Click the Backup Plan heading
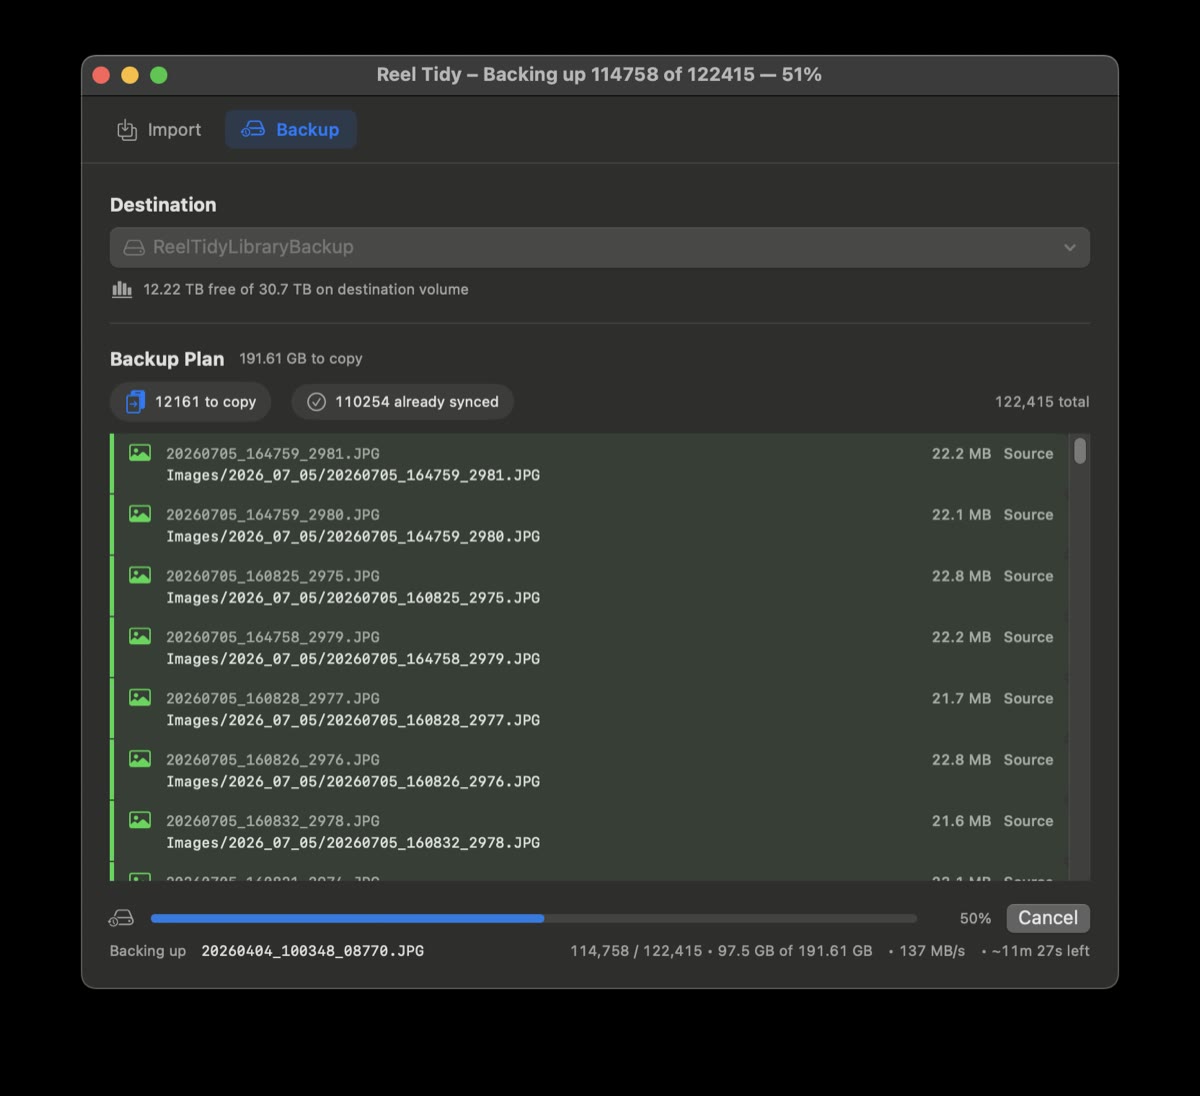This screenshot has height=1096, width=1200. pos(167,359)
